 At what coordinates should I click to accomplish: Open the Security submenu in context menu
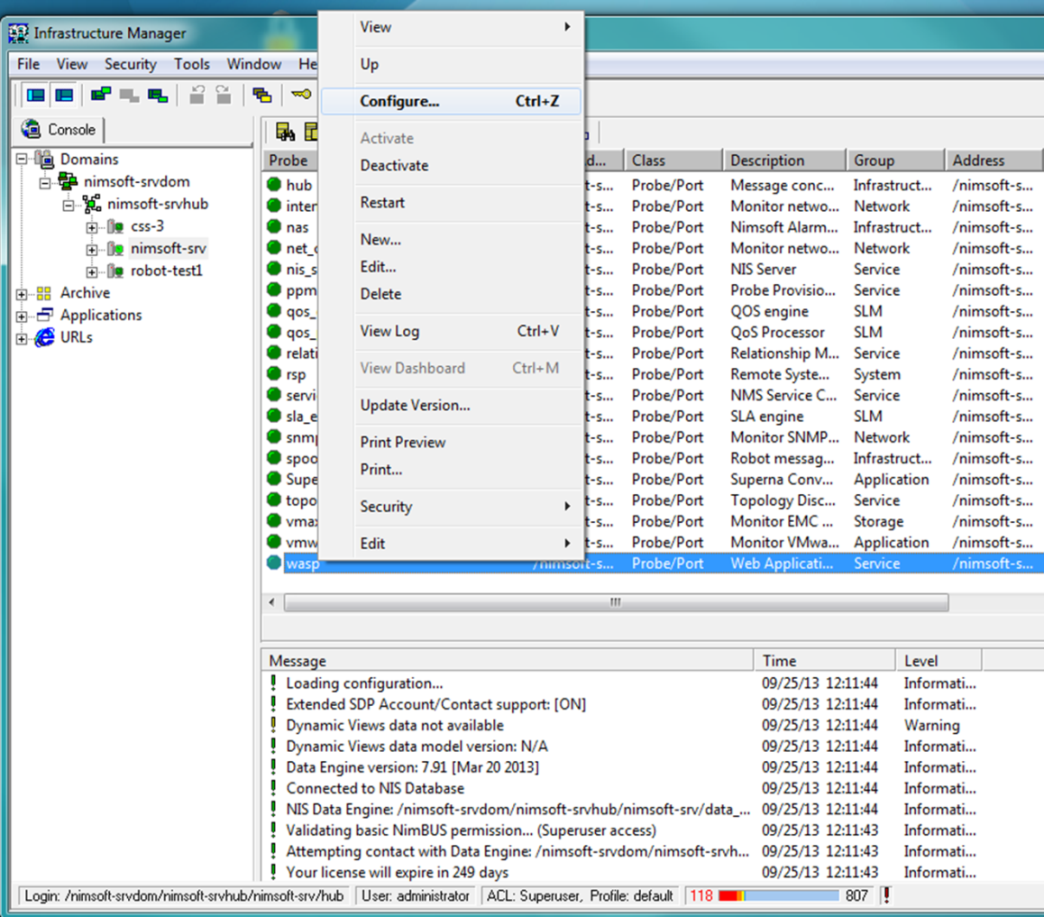pos(451,506)
